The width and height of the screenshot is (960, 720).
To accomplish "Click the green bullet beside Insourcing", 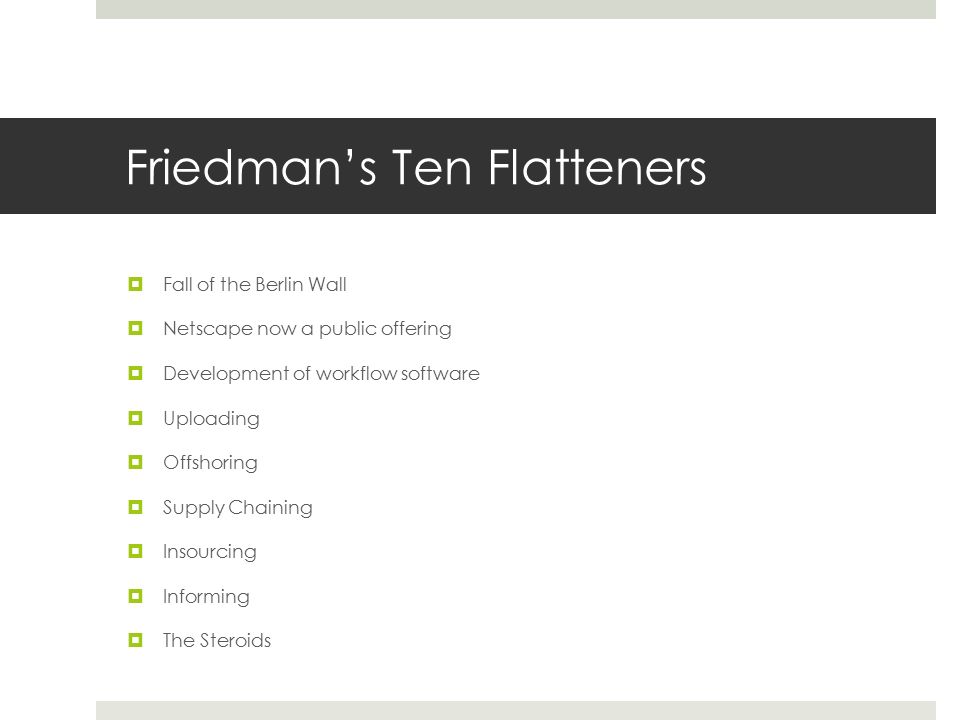I will point(135,552).
